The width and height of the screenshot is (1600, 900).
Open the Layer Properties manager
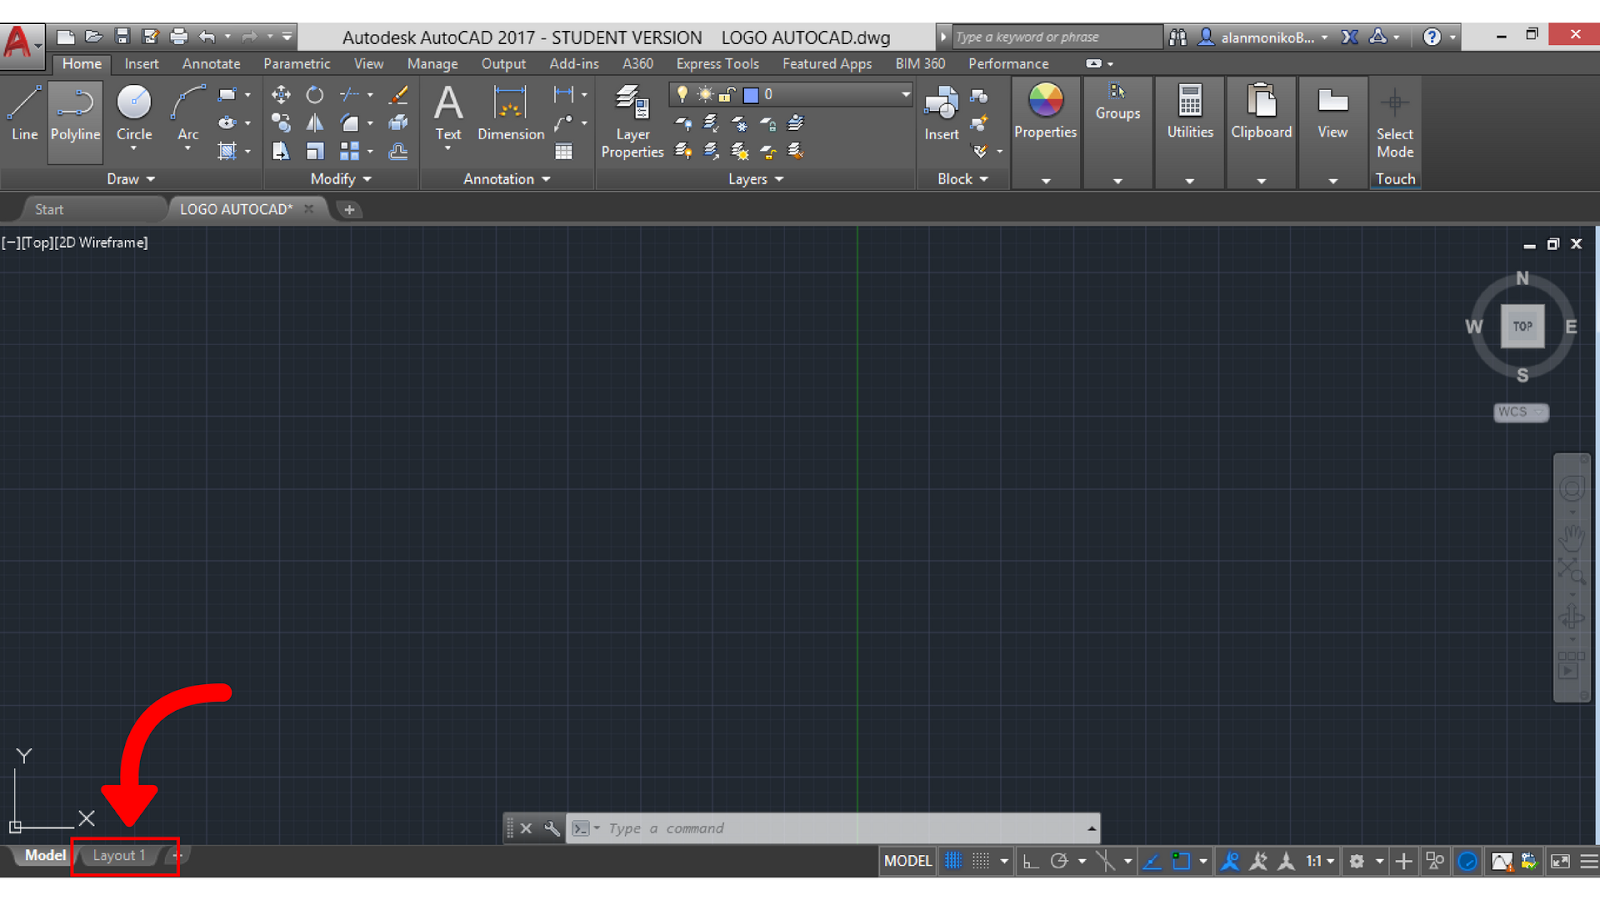(x=632, y=120)
